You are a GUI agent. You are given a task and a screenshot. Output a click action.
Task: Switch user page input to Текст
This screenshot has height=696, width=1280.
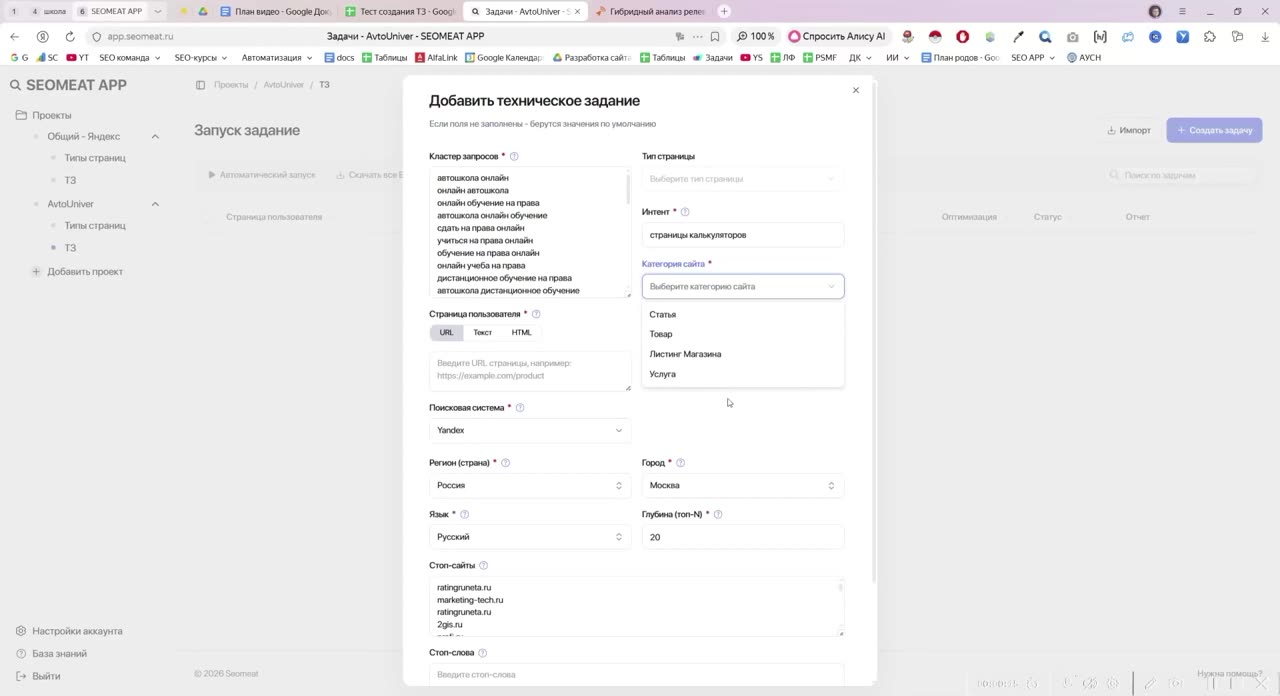point(483,333)
